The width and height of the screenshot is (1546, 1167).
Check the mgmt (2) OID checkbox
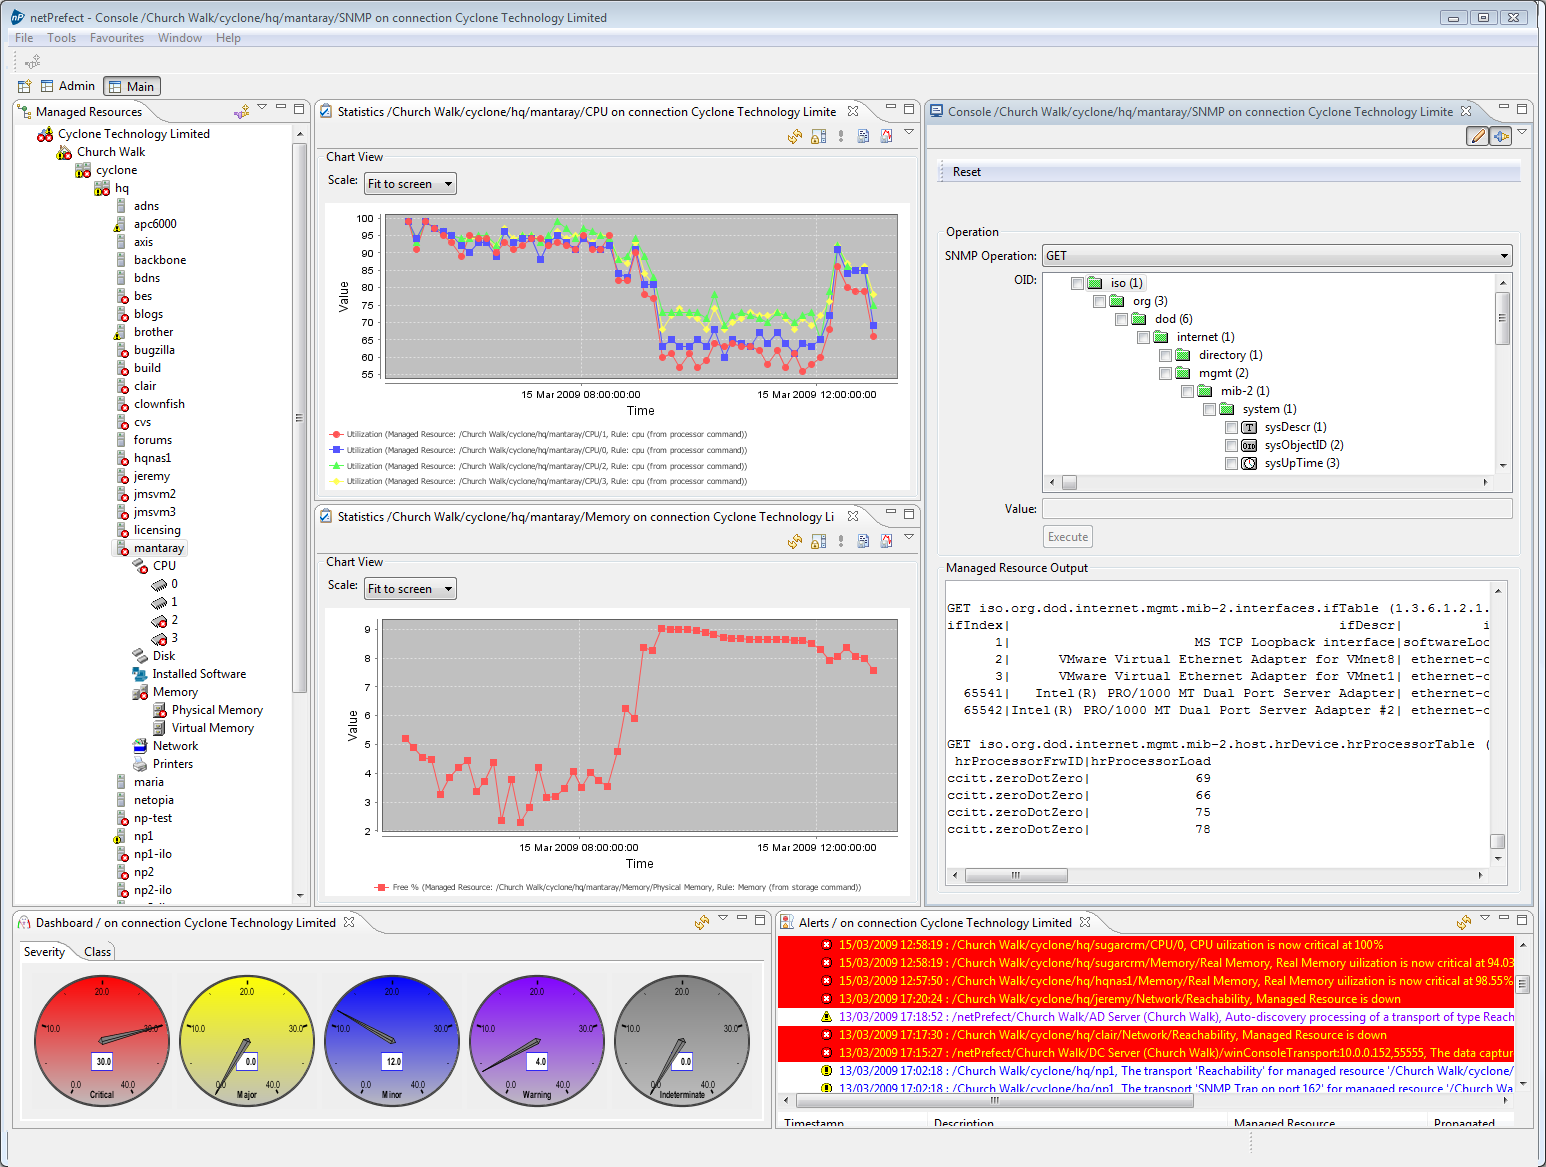pos(1165,373)
